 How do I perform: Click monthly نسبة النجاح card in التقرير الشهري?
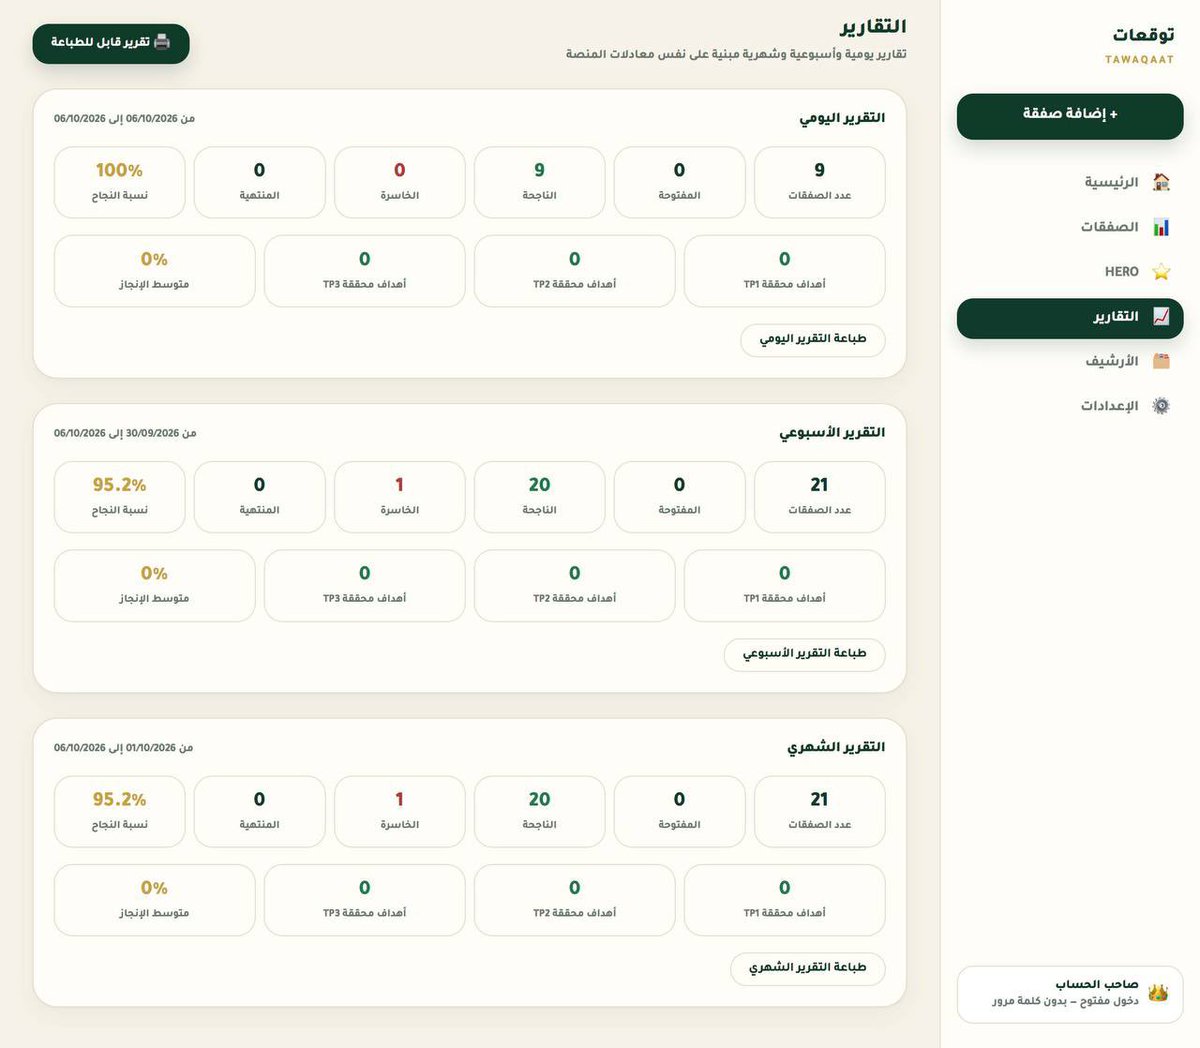pos(119,811)
